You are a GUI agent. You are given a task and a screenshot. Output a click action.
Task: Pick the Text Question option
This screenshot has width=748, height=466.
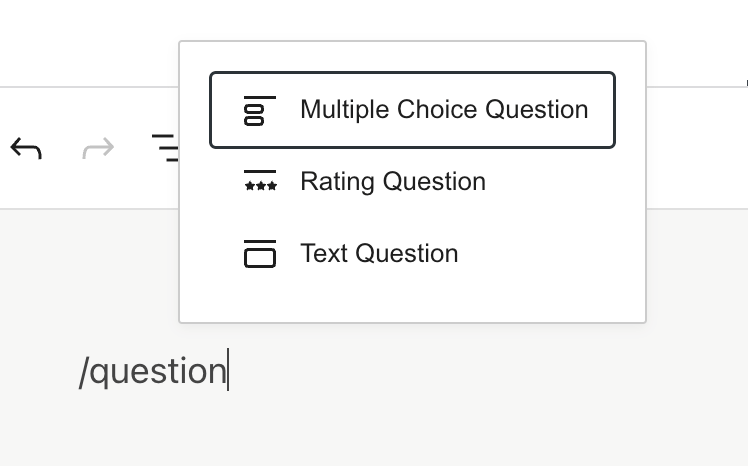coord(379,254)
